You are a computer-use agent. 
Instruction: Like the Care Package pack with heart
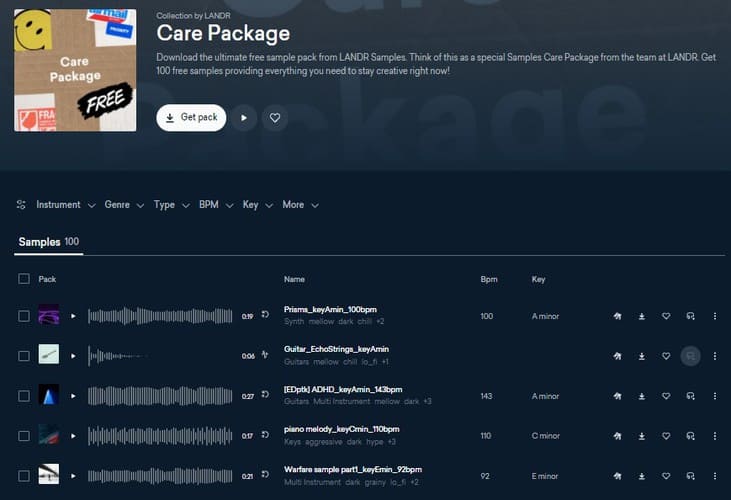(x=275, y=118)
